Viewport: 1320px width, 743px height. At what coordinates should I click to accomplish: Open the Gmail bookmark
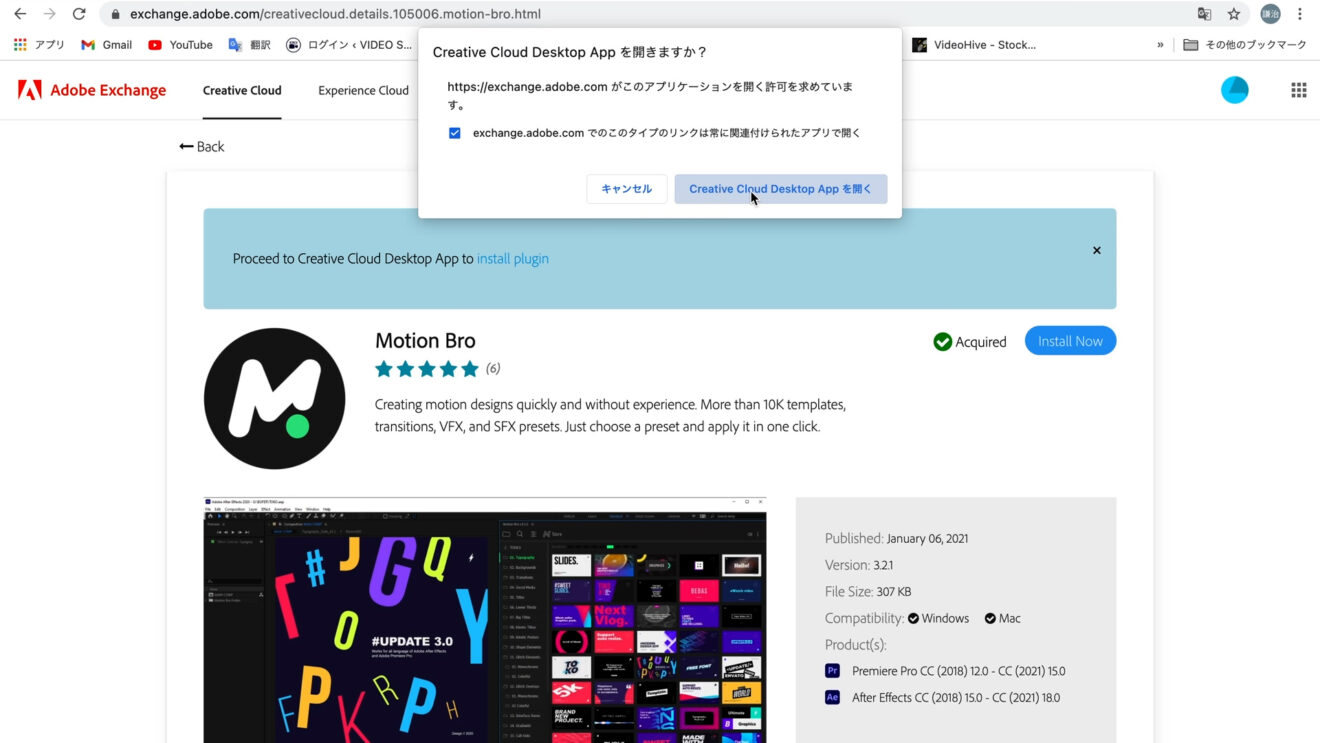(x=106, y=44)
